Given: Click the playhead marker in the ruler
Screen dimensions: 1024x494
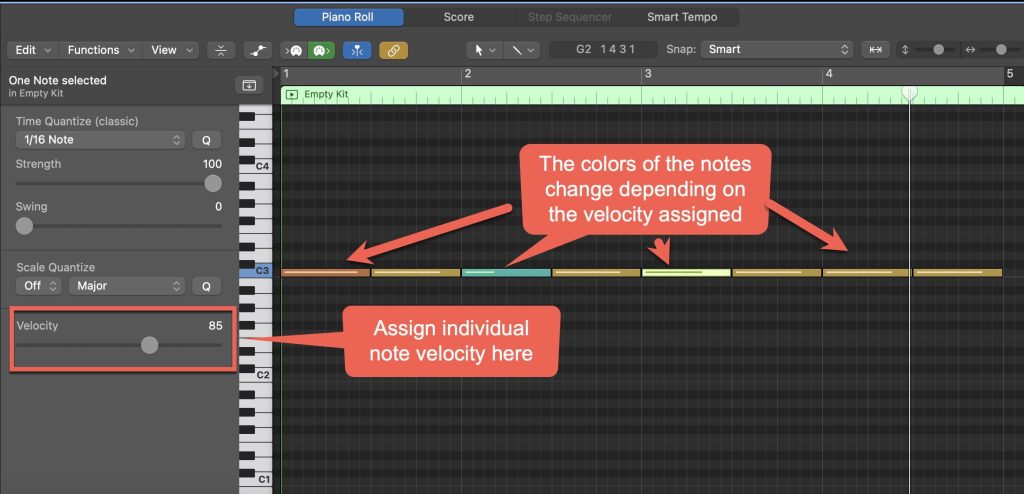Looking at the screenshot, I should tap(909, 92).
